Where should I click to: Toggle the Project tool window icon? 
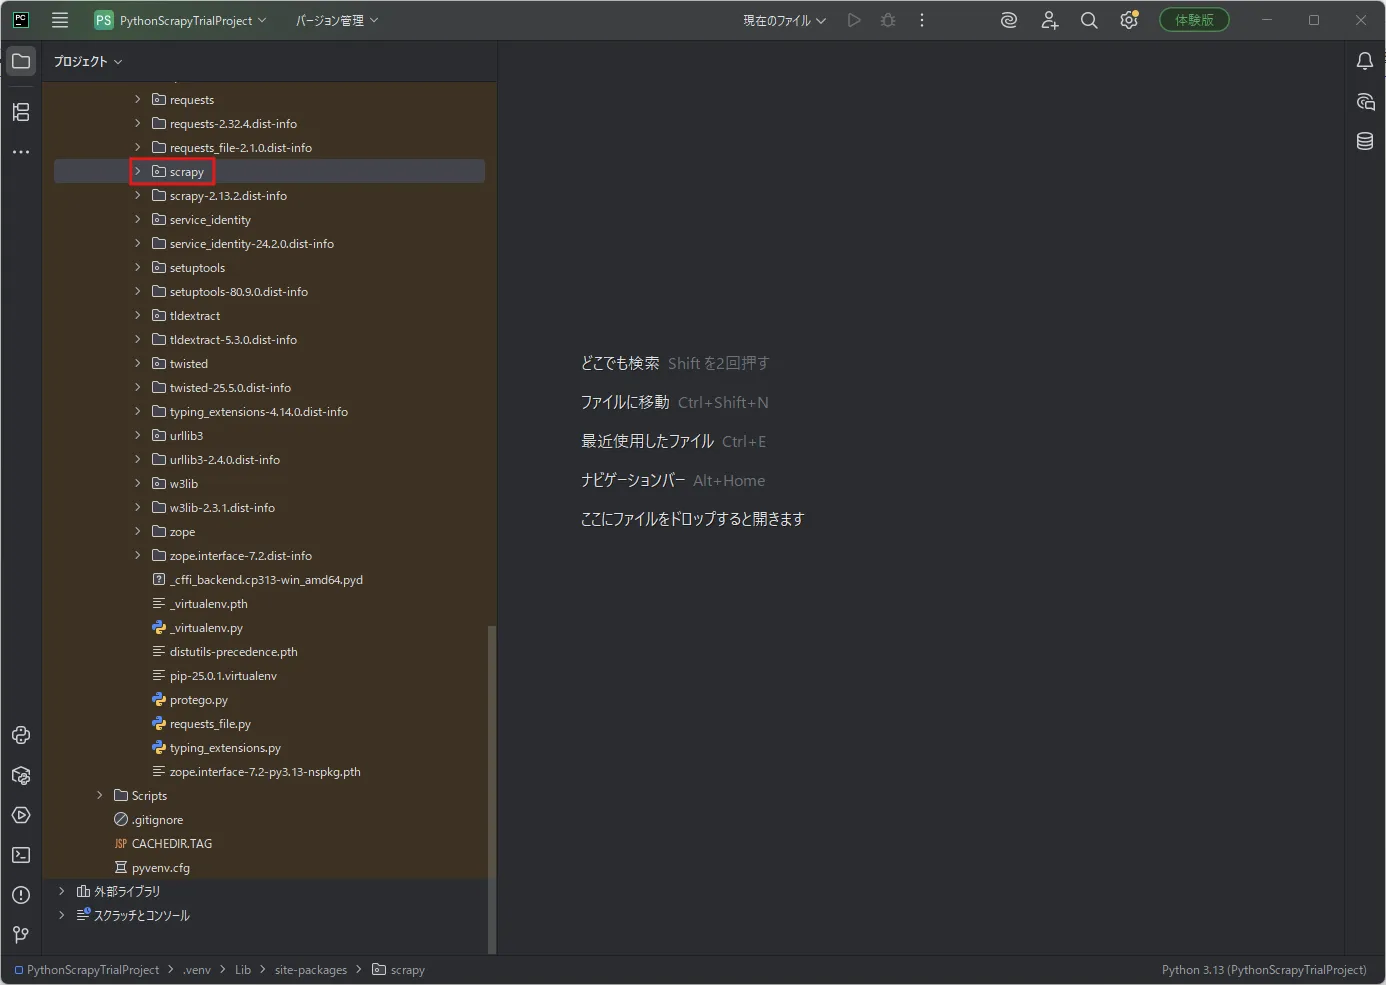(x=21, y=61)
